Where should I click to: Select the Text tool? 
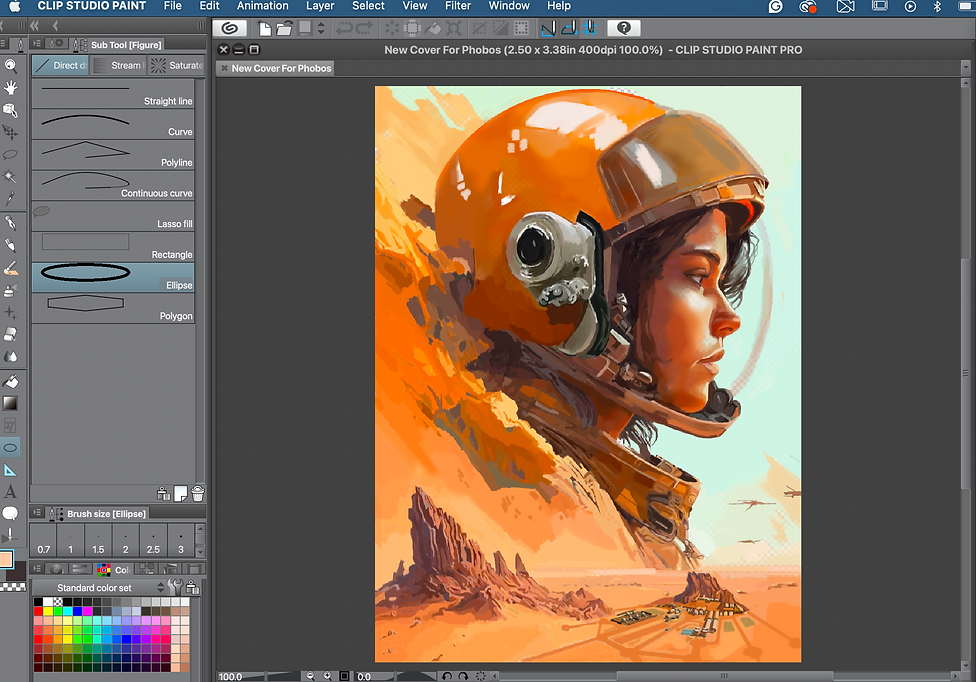tap(10, 492)
